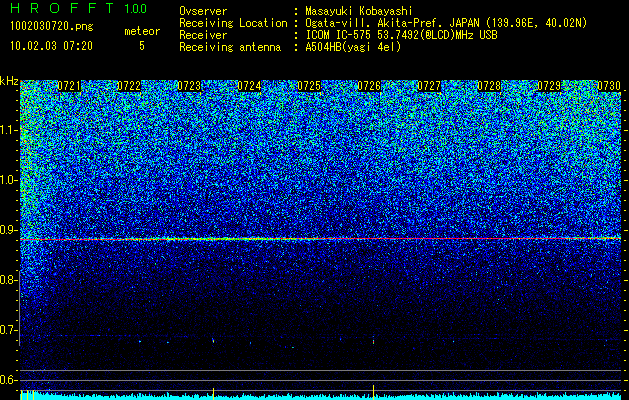Click the Receiver label
Screen dimensions: 629x400
point(203,35)
